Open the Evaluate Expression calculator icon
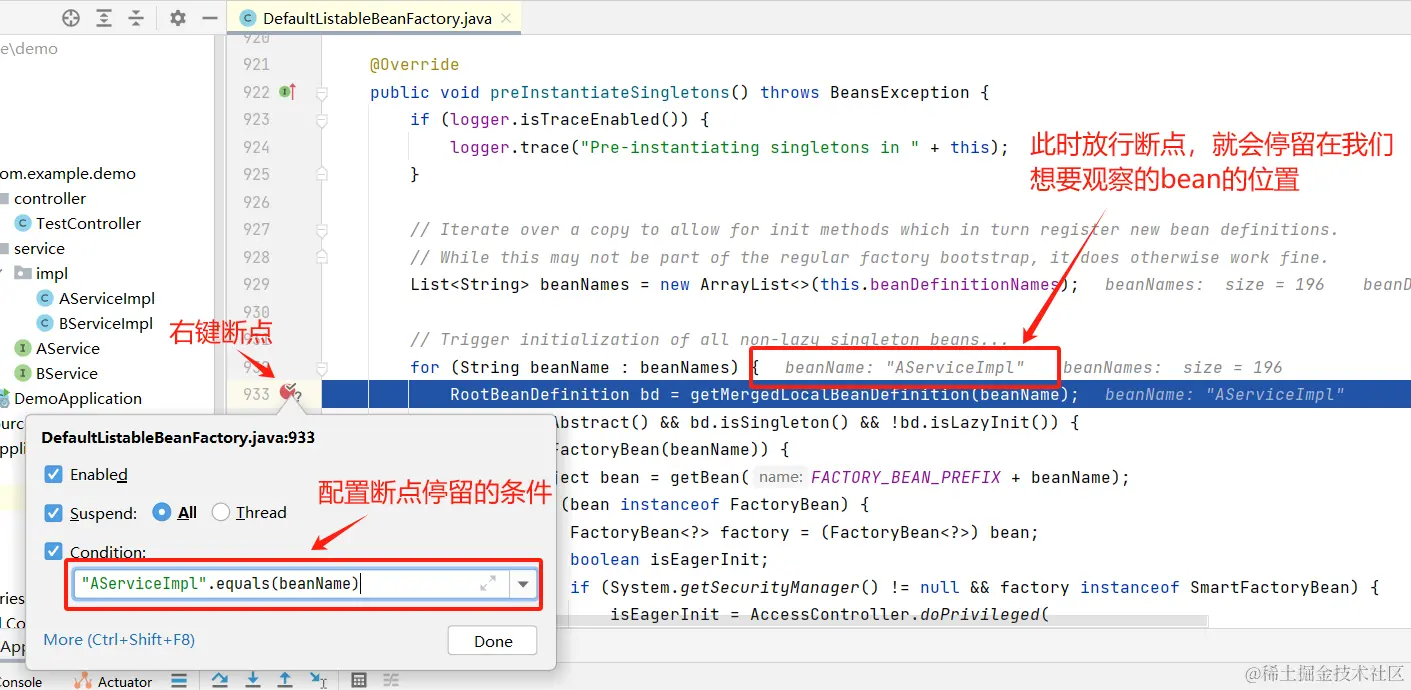 [x=359, y=680]
